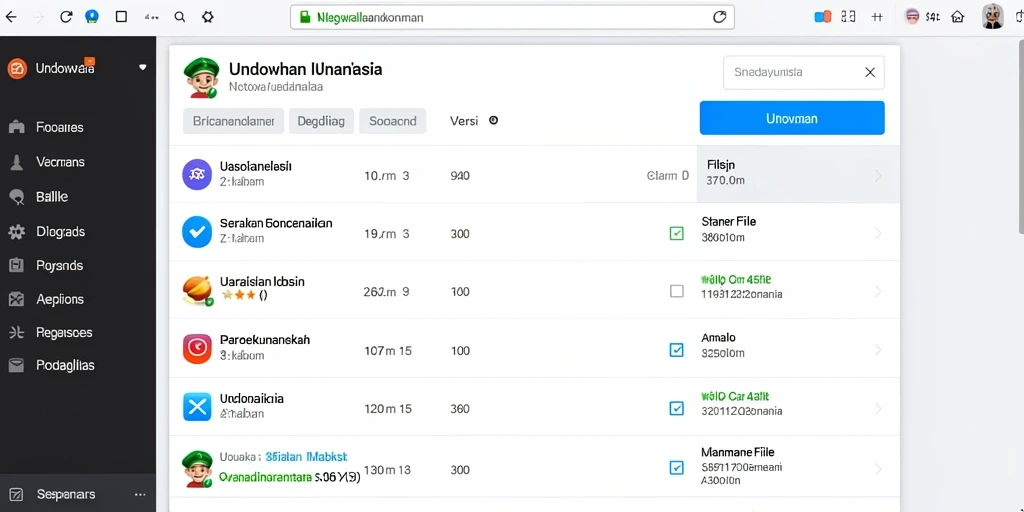
Task: Select the Bricananolamer tab
Action: tap(233, 121)
